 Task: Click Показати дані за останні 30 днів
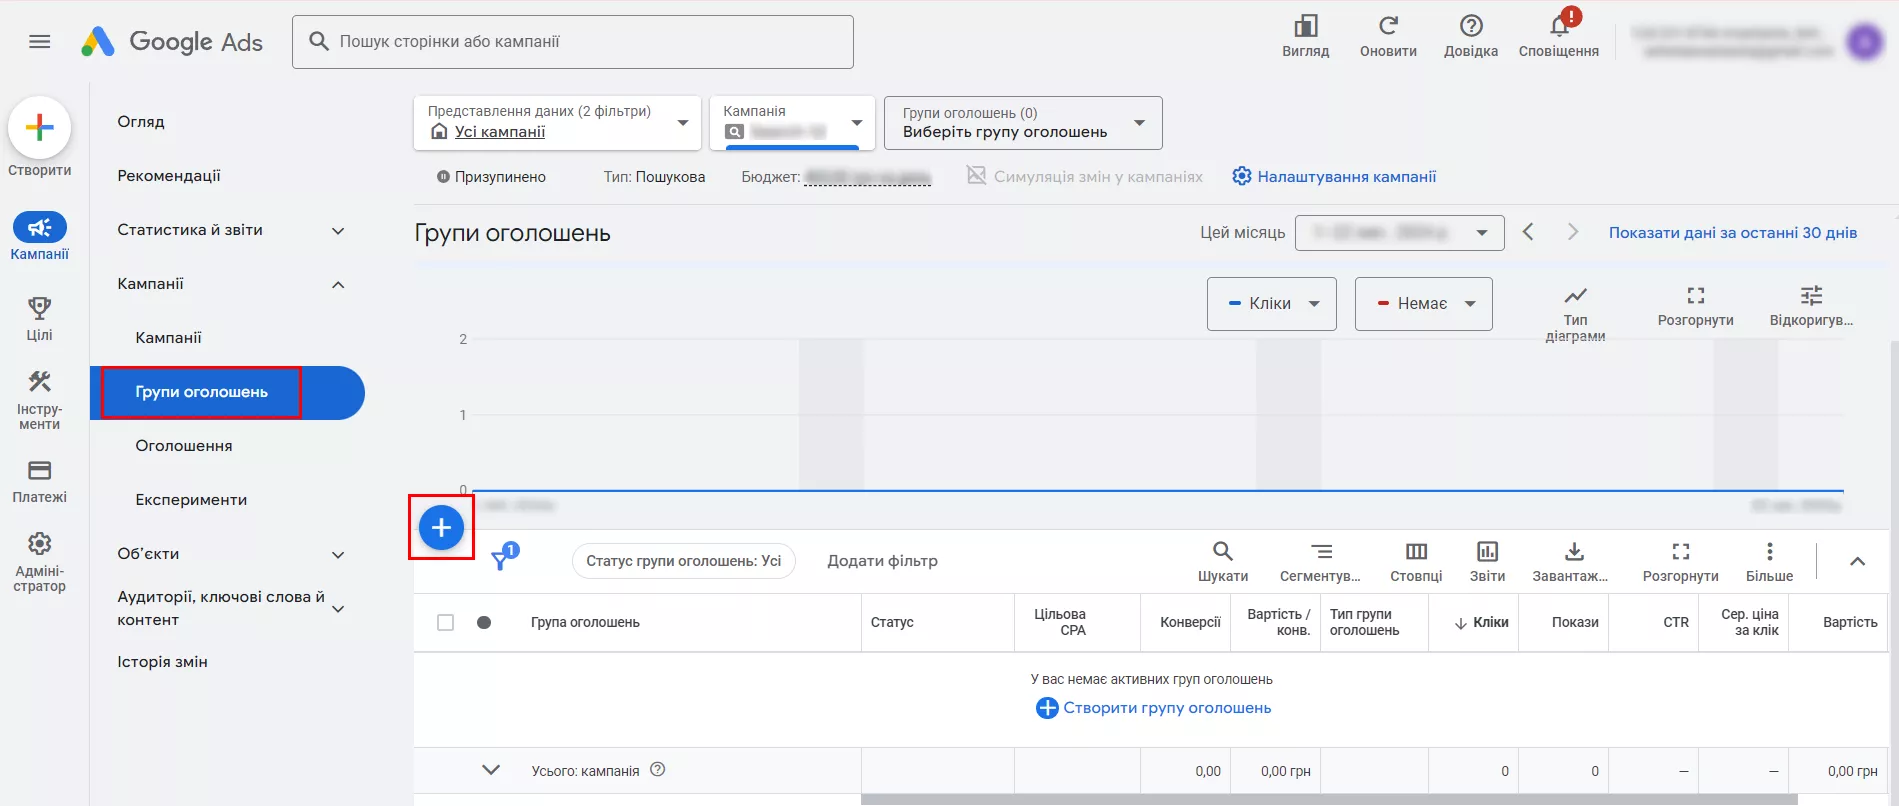click(1733, 233)
